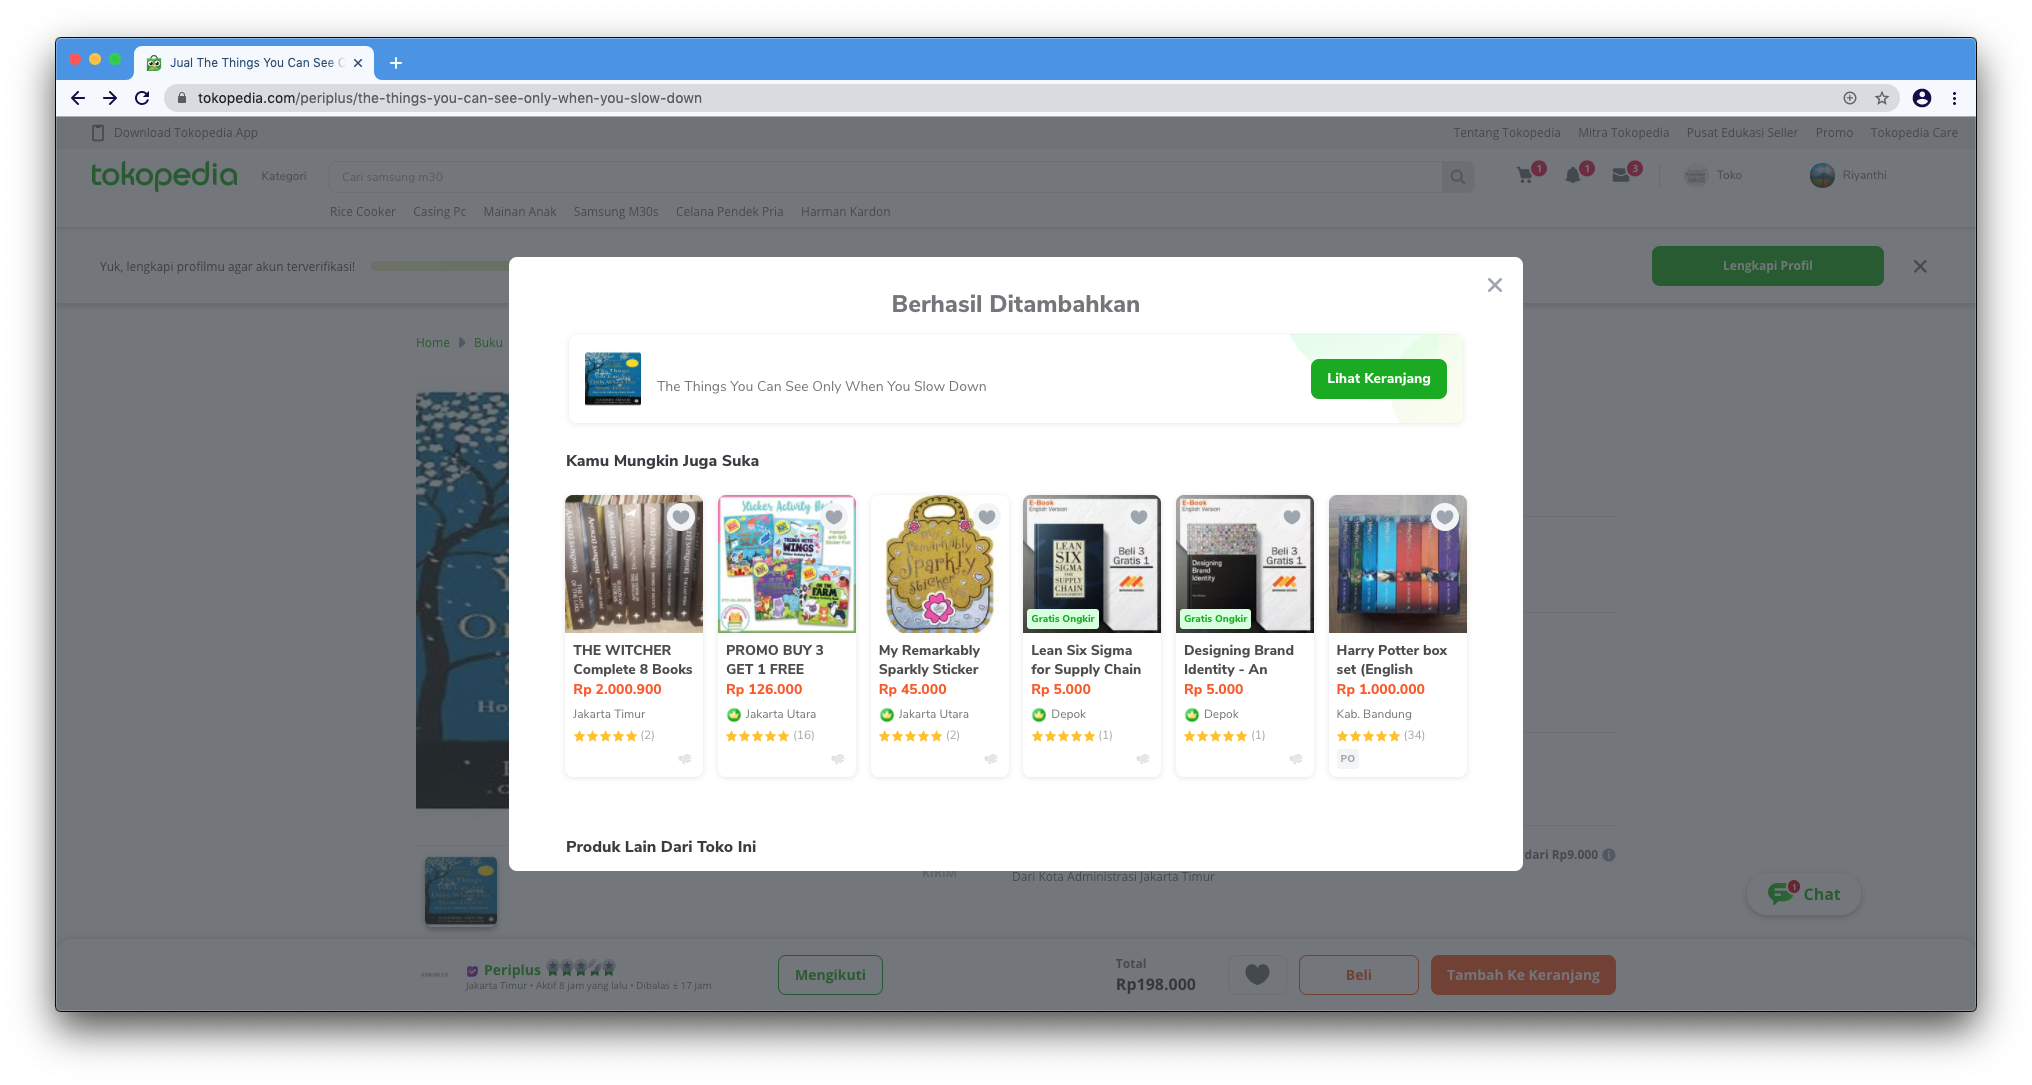Click the Buku breadcrumb
This screenshot has height=1085, width=2032.
tap(488, 343)
